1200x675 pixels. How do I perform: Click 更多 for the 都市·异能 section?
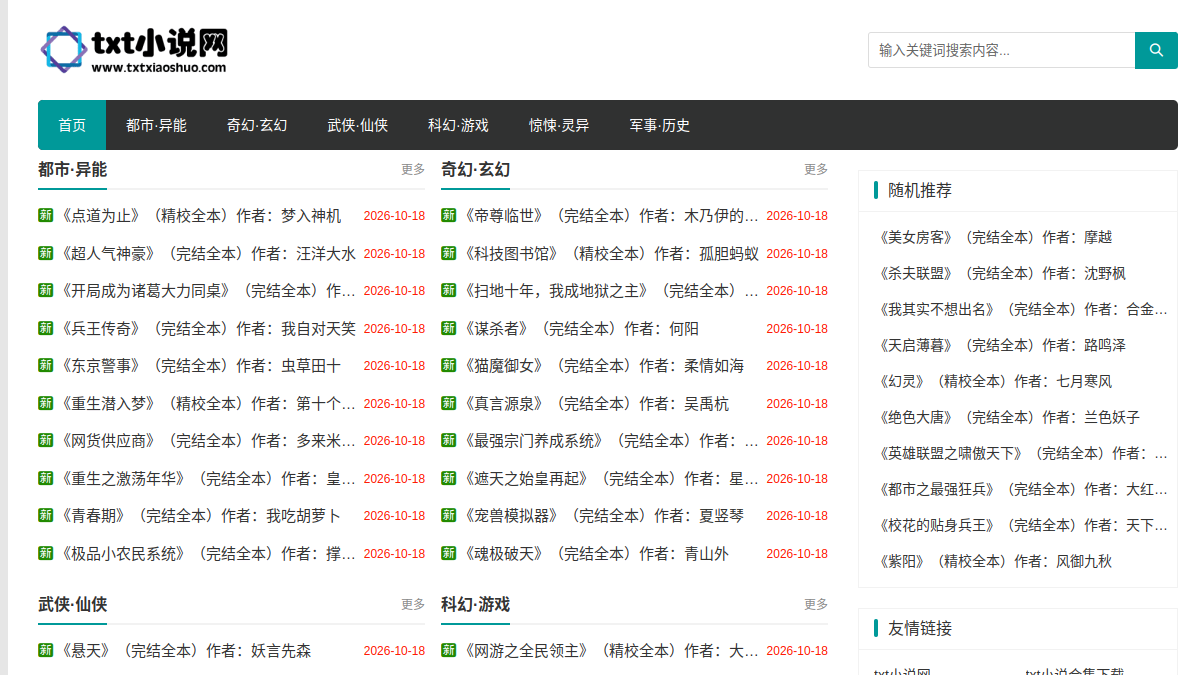click(x=413, y=169)
